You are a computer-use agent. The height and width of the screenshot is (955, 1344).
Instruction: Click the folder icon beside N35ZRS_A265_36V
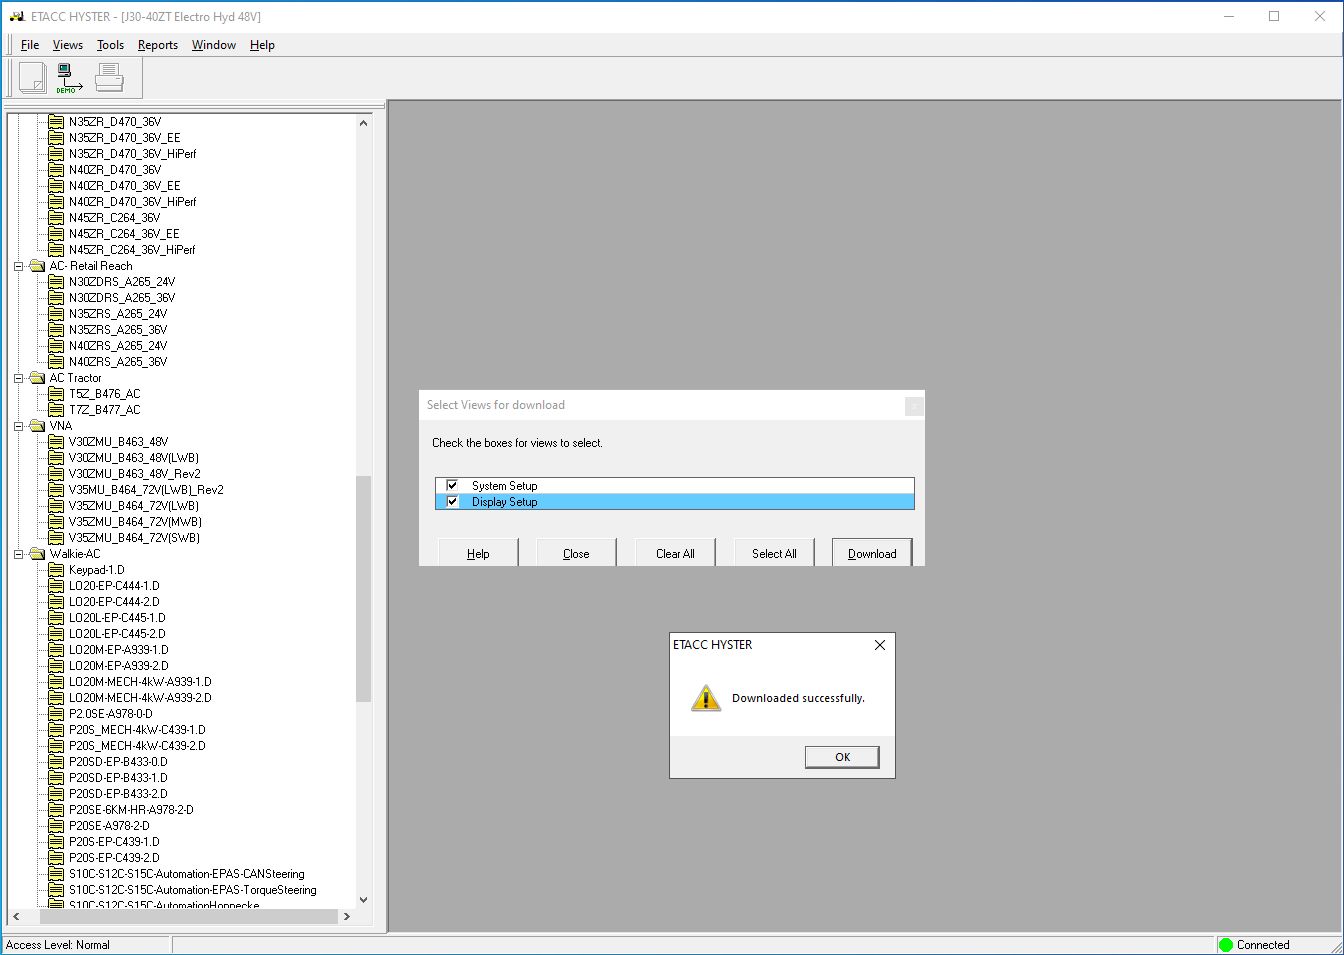pyautogui.click(x=57, y=330)
